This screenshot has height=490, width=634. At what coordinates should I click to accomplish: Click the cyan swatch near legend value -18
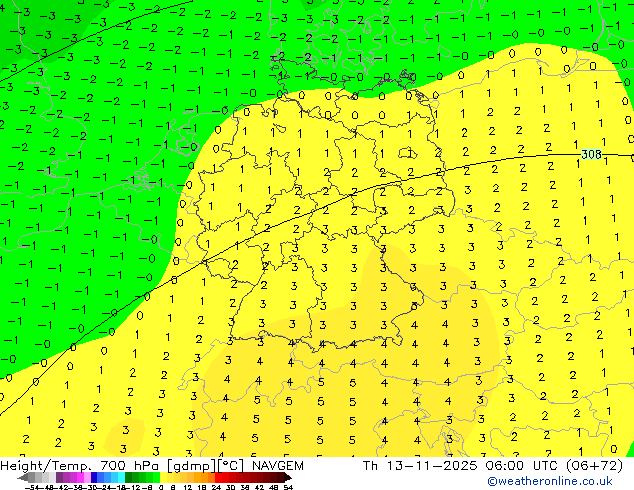[x=121, y=478]
